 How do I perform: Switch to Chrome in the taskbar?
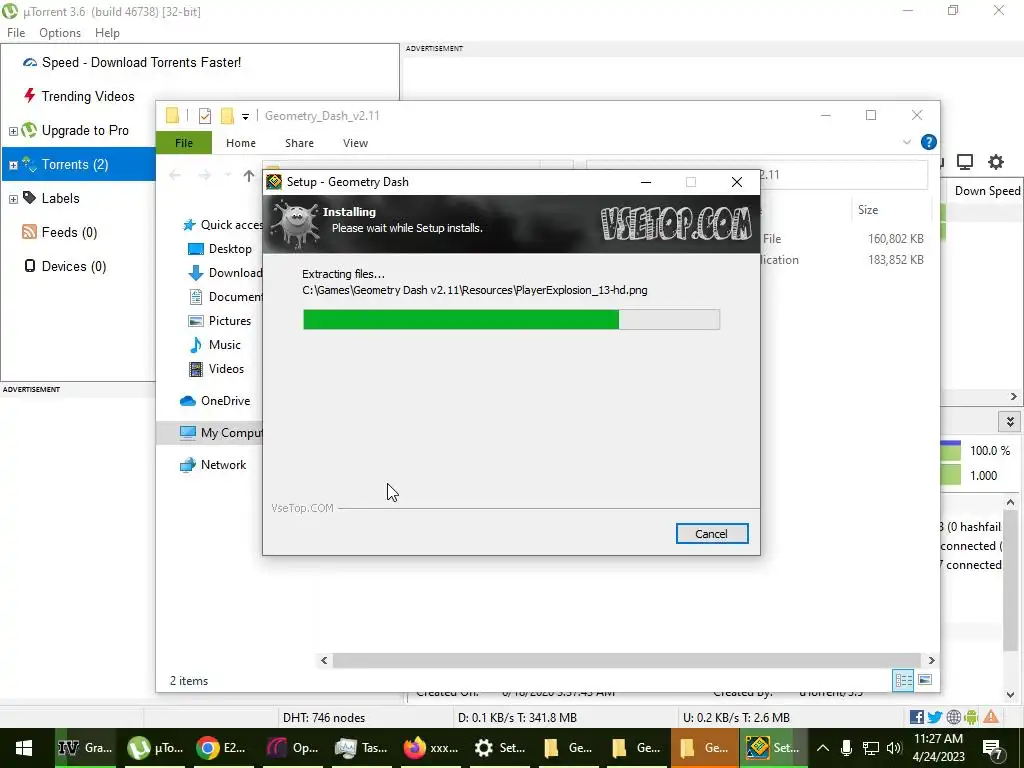222,748
